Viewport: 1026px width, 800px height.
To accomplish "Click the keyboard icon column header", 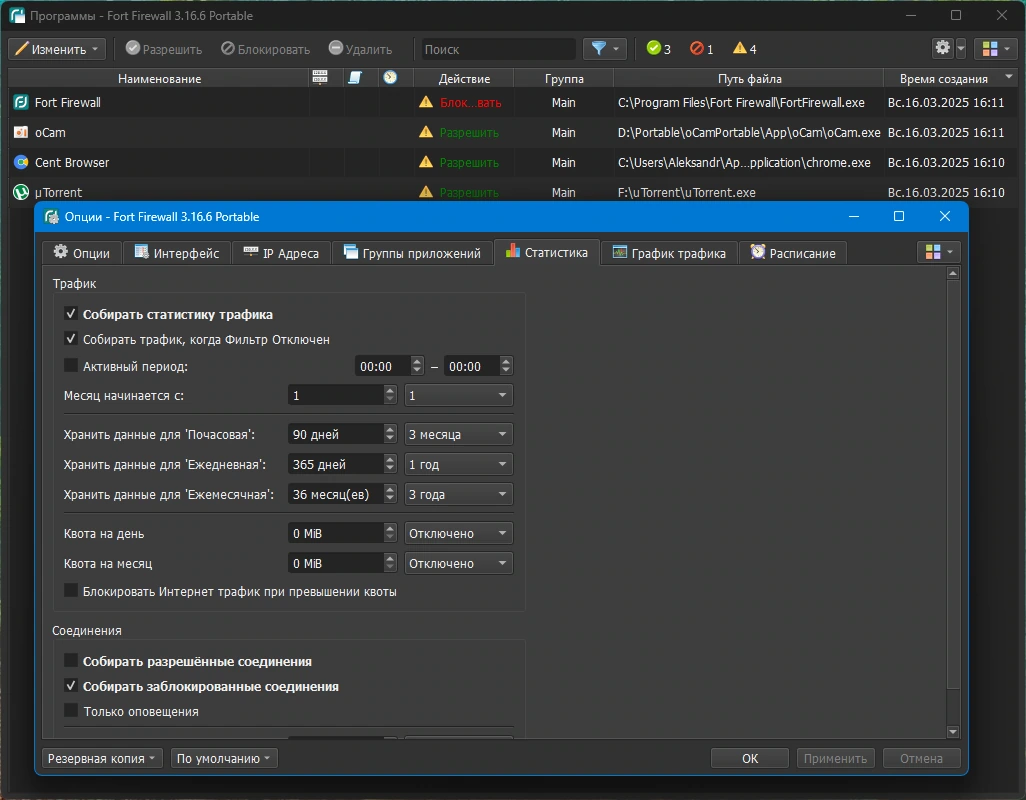I will point(320,78).
